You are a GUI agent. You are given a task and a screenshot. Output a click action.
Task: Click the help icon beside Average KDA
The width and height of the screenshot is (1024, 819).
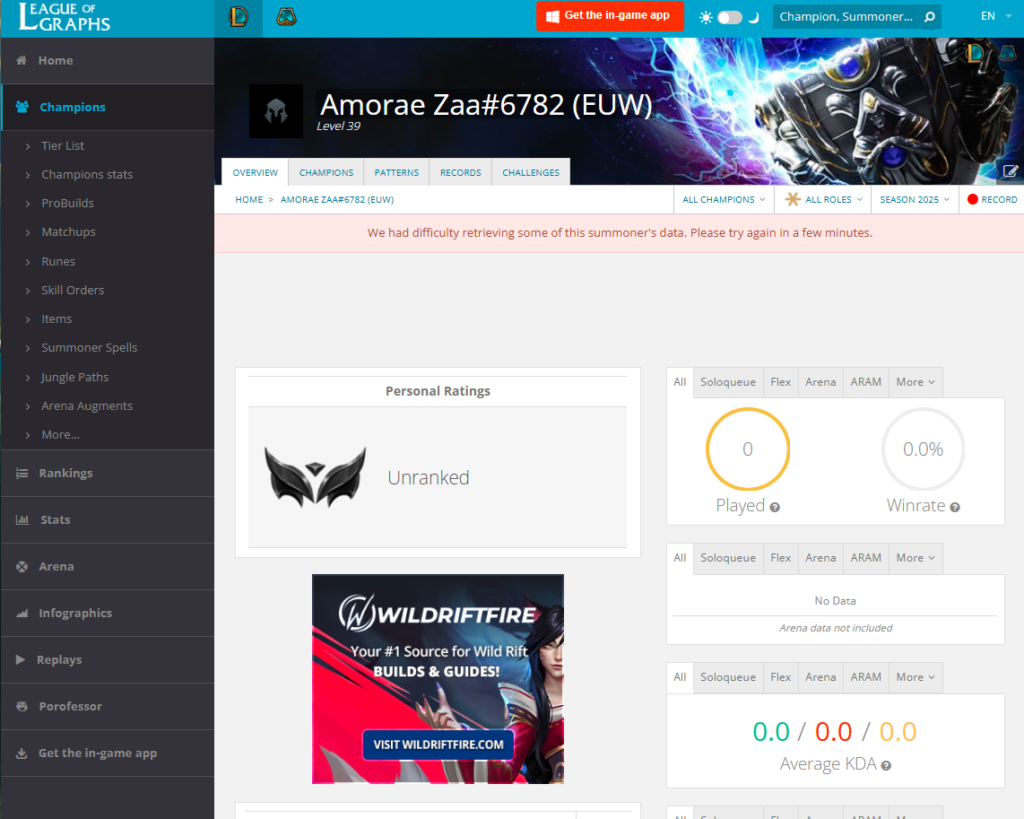[886, 765]
